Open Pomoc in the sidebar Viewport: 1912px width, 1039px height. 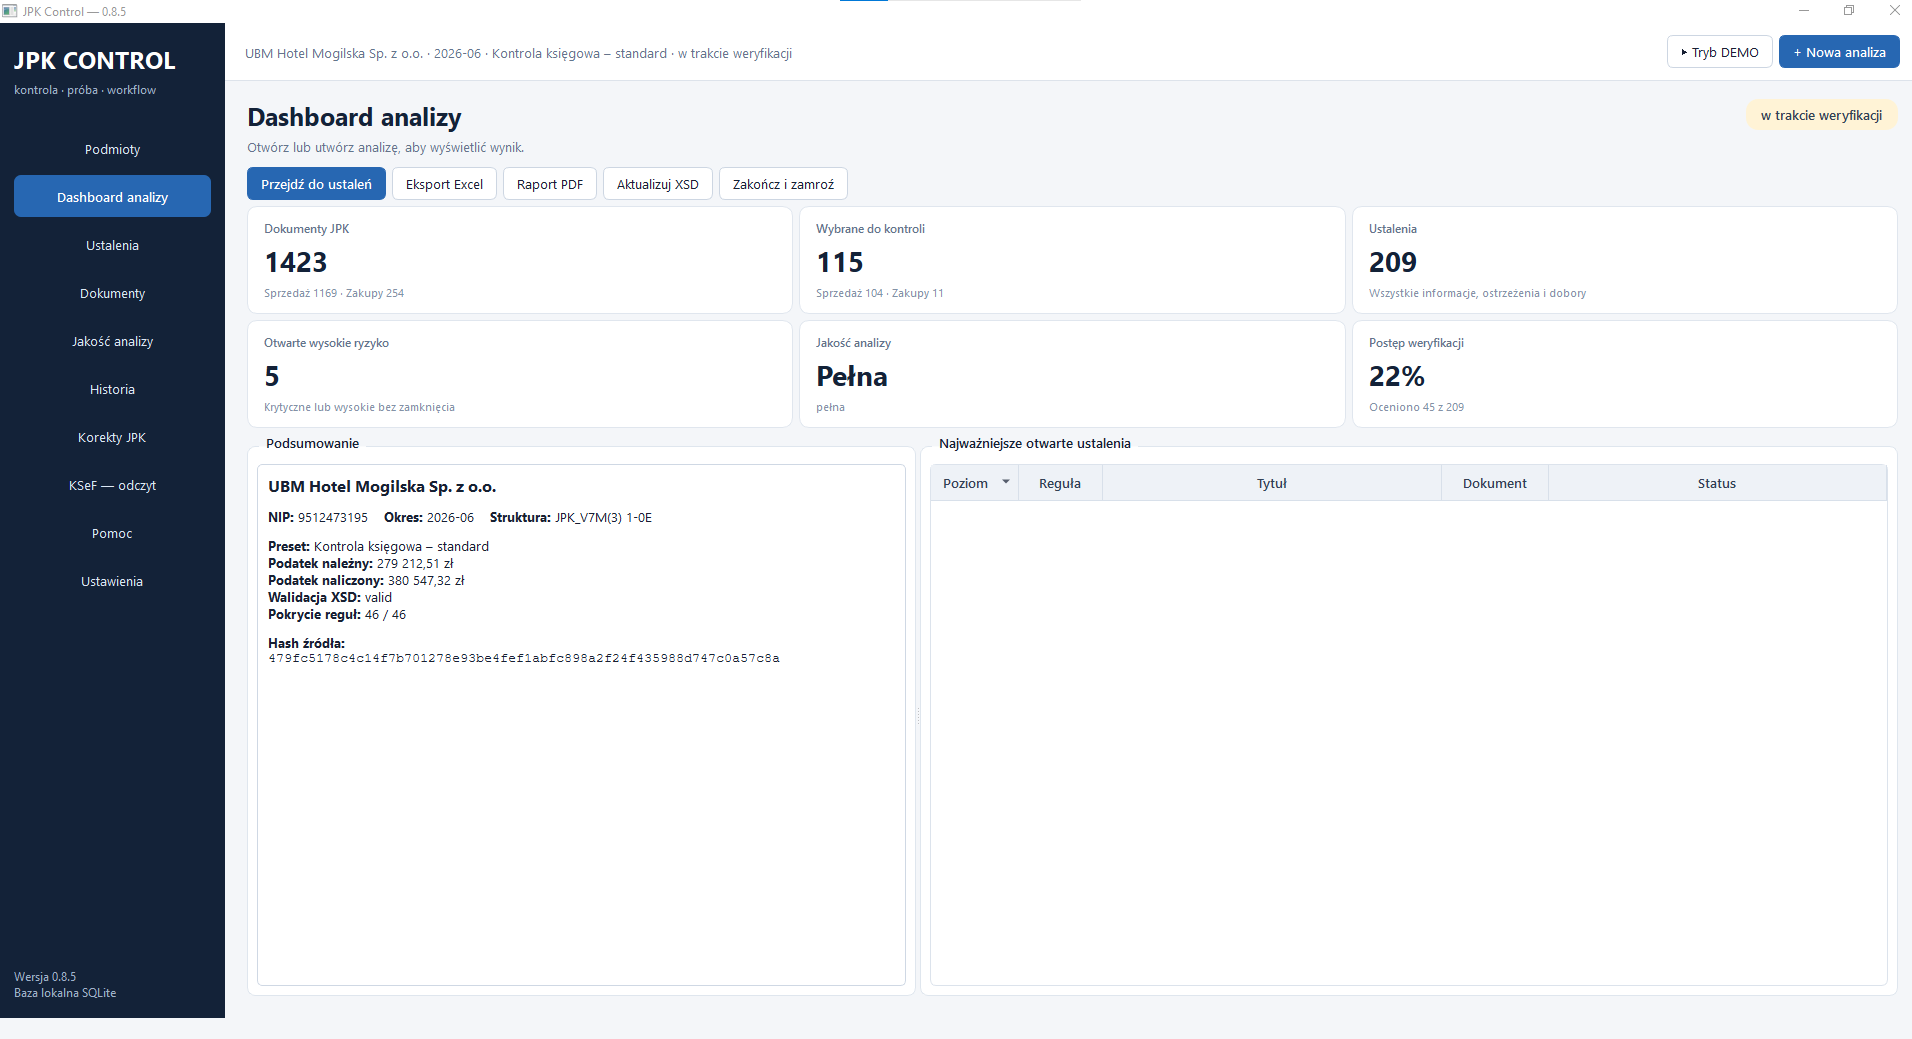point(112,534)
